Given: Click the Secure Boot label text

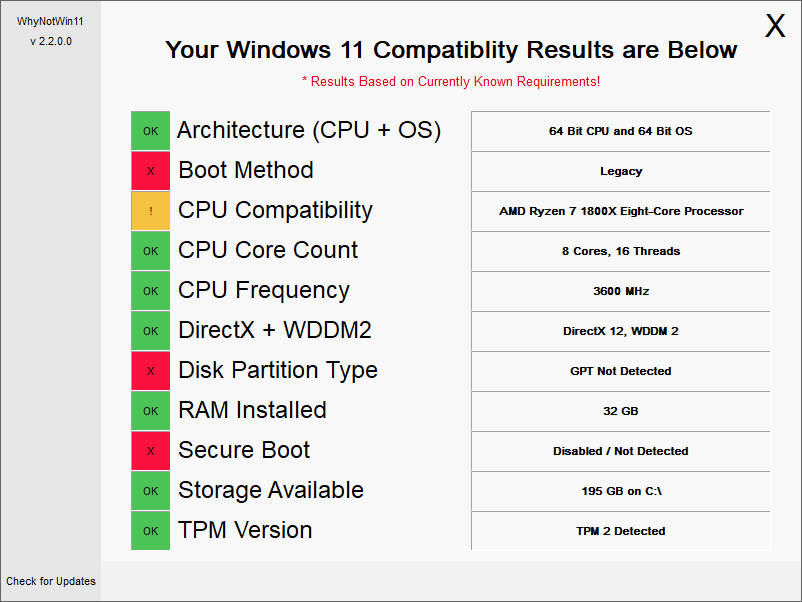Looking at the screenshot, I should click(x=244, y=451).
